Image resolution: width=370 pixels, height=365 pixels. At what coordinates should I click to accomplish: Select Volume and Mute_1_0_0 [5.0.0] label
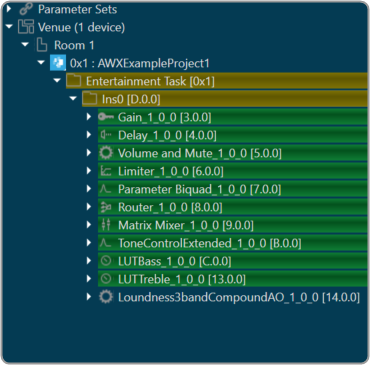coord(200,153)
